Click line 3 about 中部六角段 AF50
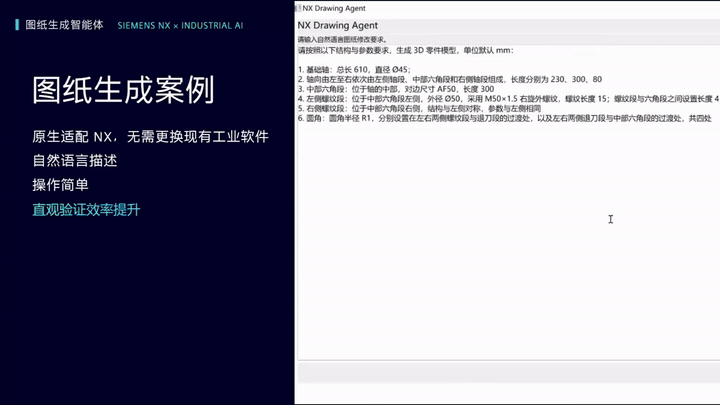Screen dimensions: 720x405 point(396,89)
